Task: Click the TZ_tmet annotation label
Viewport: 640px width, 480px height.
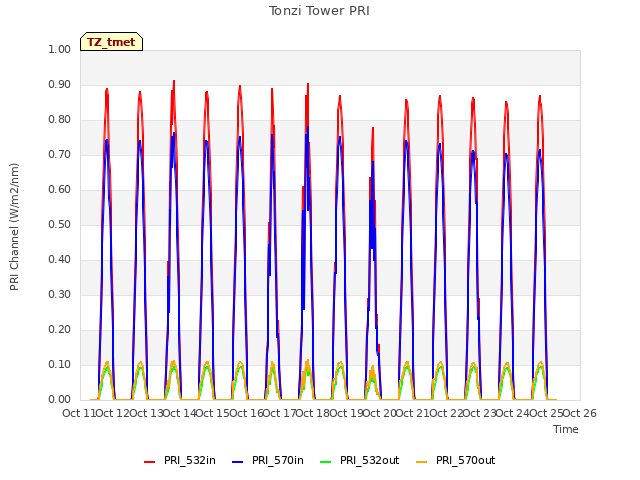Action: click(x=111, y=42)
